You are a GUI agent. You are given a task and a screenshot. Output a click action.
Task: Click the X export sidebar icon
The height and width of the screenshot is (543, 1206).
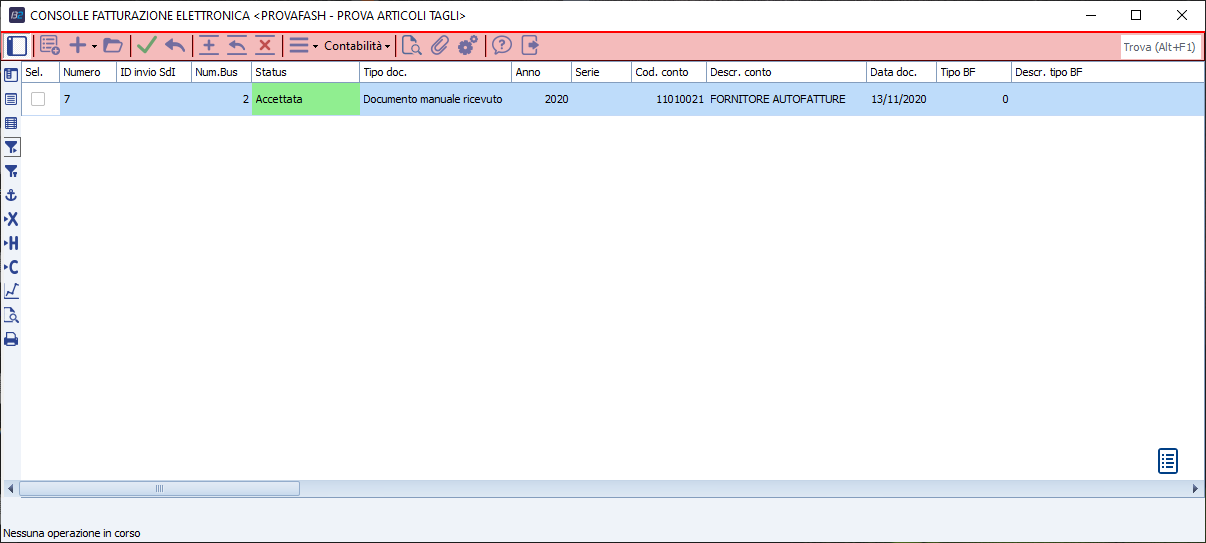coord(11,219)
